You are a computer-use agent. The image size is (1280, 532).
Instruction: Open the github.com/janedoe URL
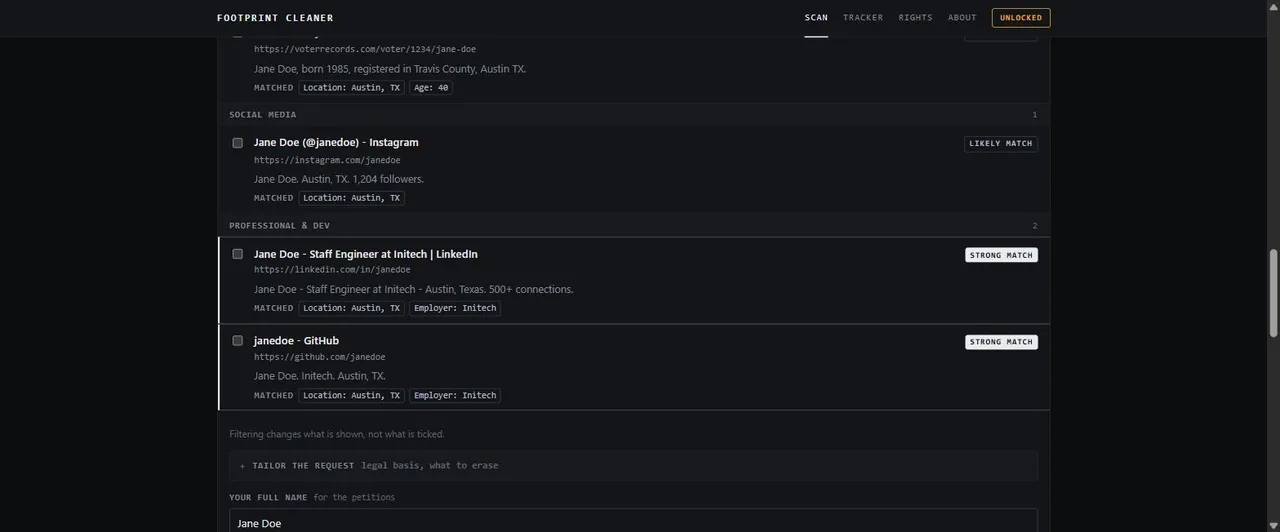point(319,357)
